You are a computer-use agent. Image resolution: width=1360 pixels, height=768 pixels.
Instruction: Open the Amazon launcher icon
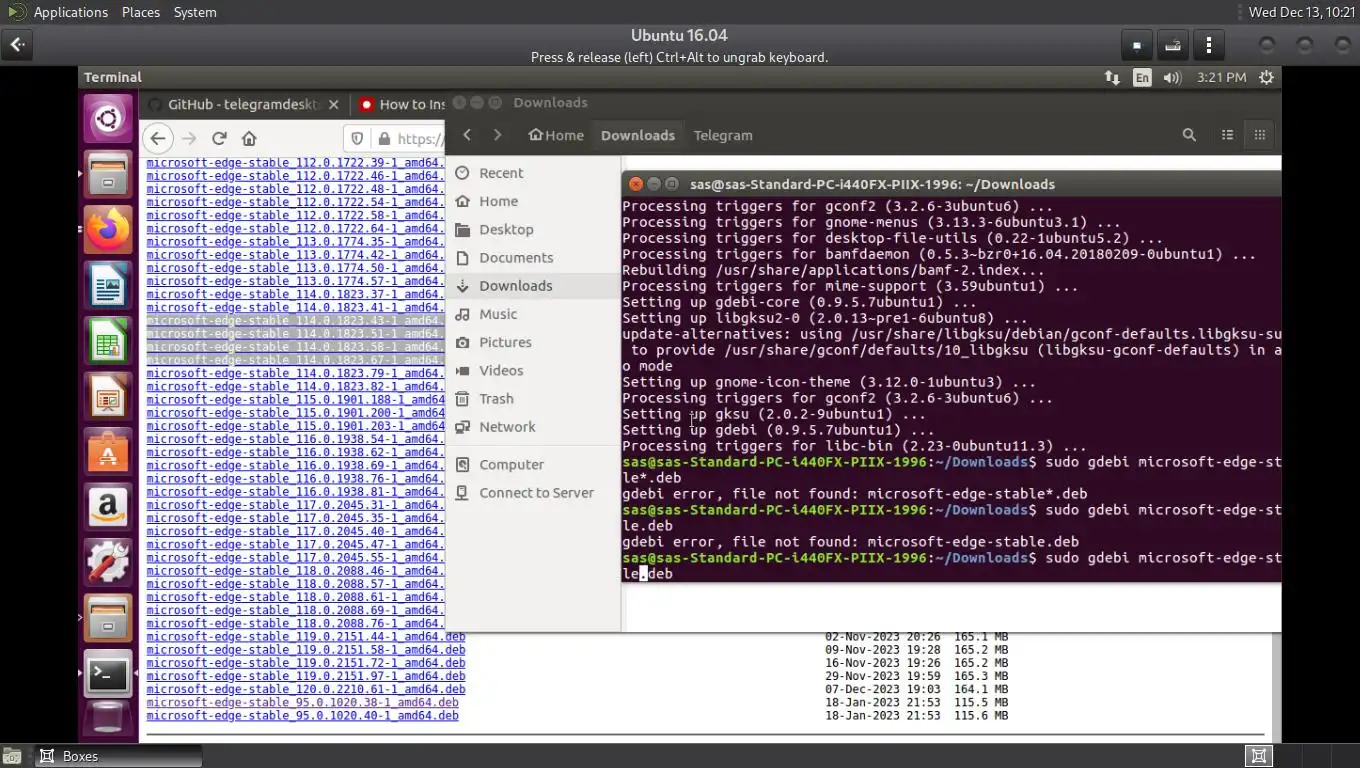point(108,508)
